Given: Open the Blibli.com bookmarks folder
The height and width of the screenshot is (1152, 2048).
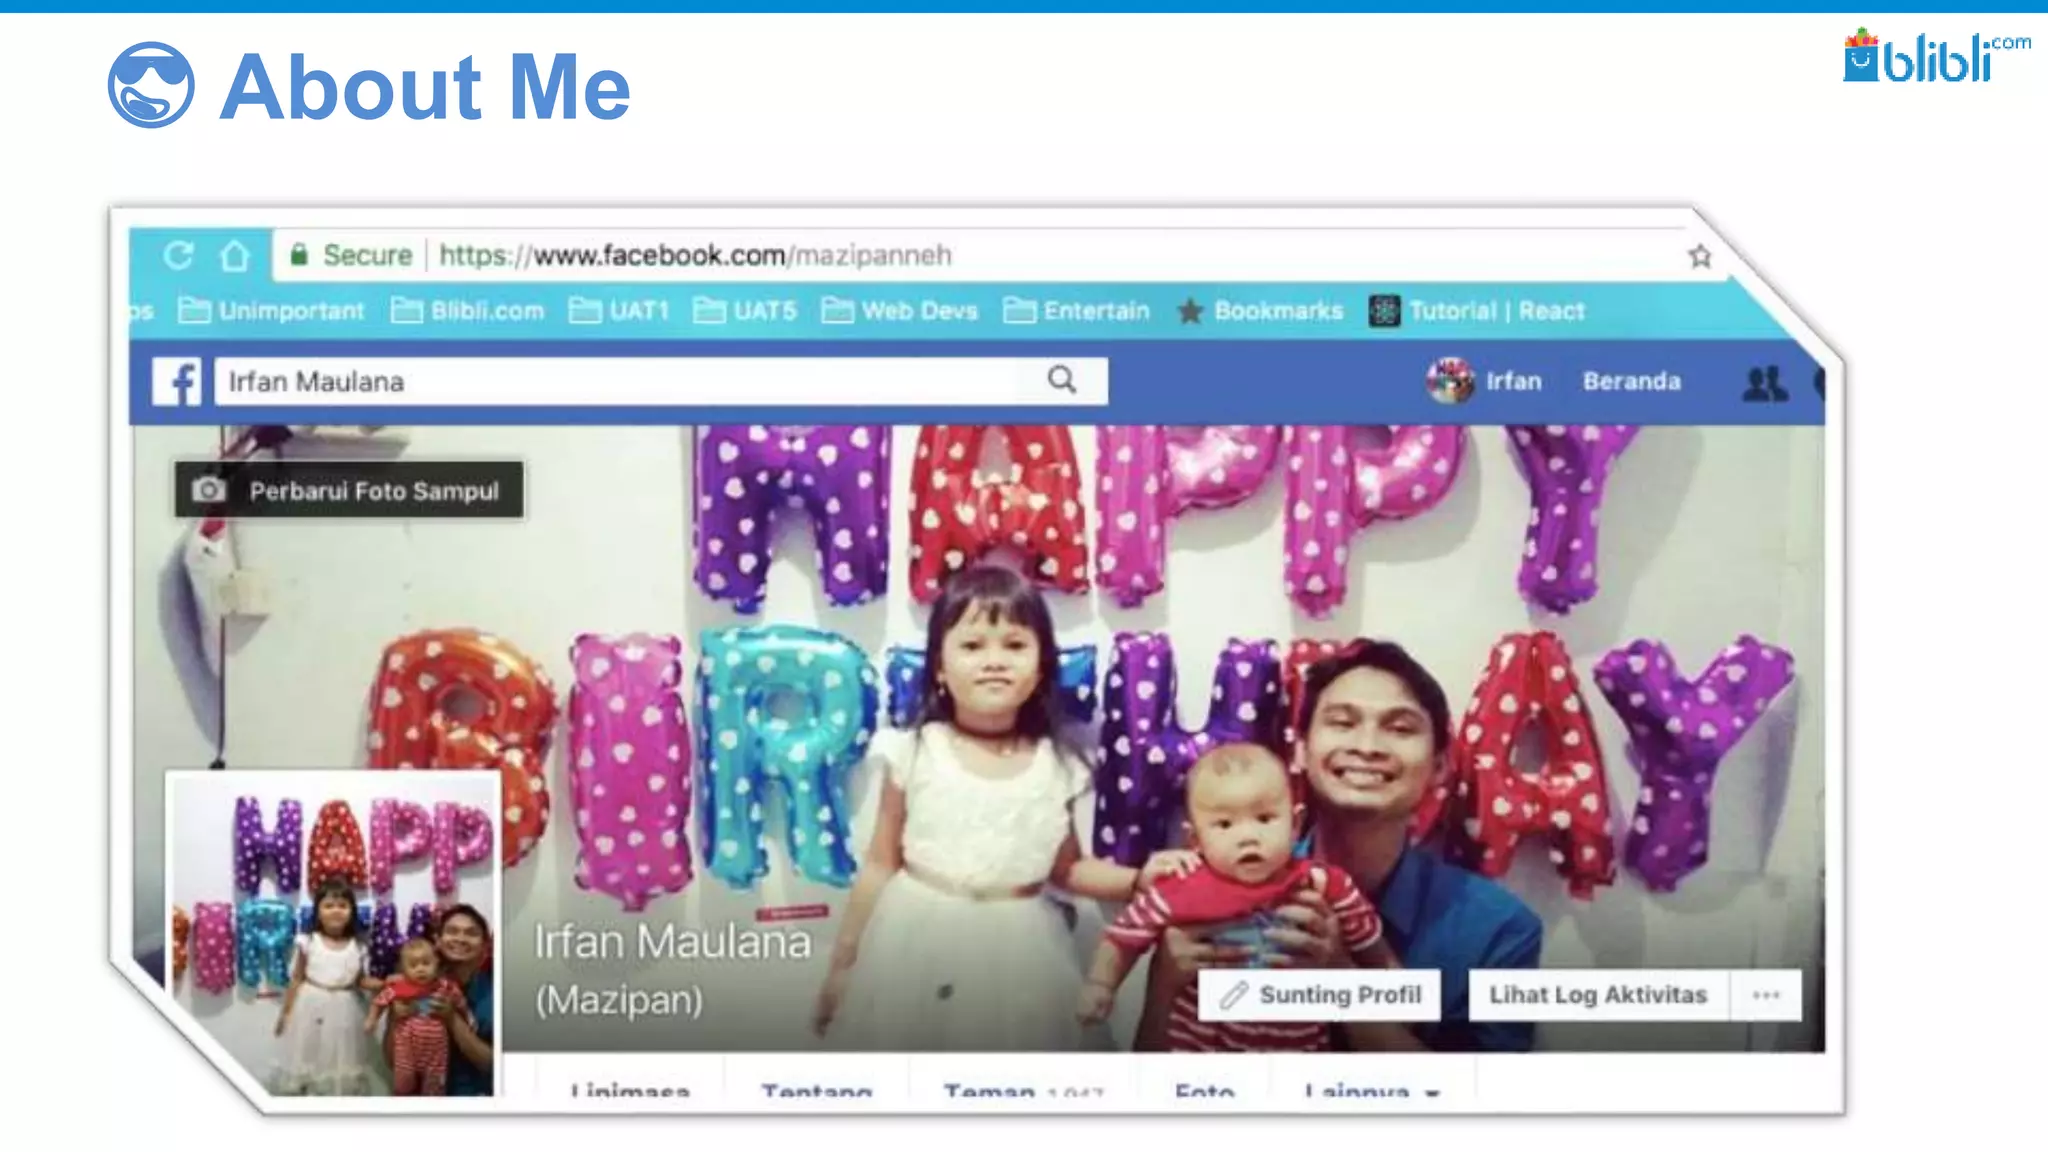Looking at the screenshot, I should pos(467,311).
